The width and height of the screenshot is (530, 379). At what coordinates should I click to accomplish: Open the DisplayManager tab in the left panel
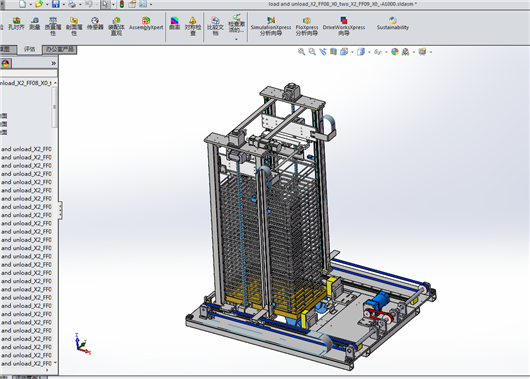click(x=5, y=63)
